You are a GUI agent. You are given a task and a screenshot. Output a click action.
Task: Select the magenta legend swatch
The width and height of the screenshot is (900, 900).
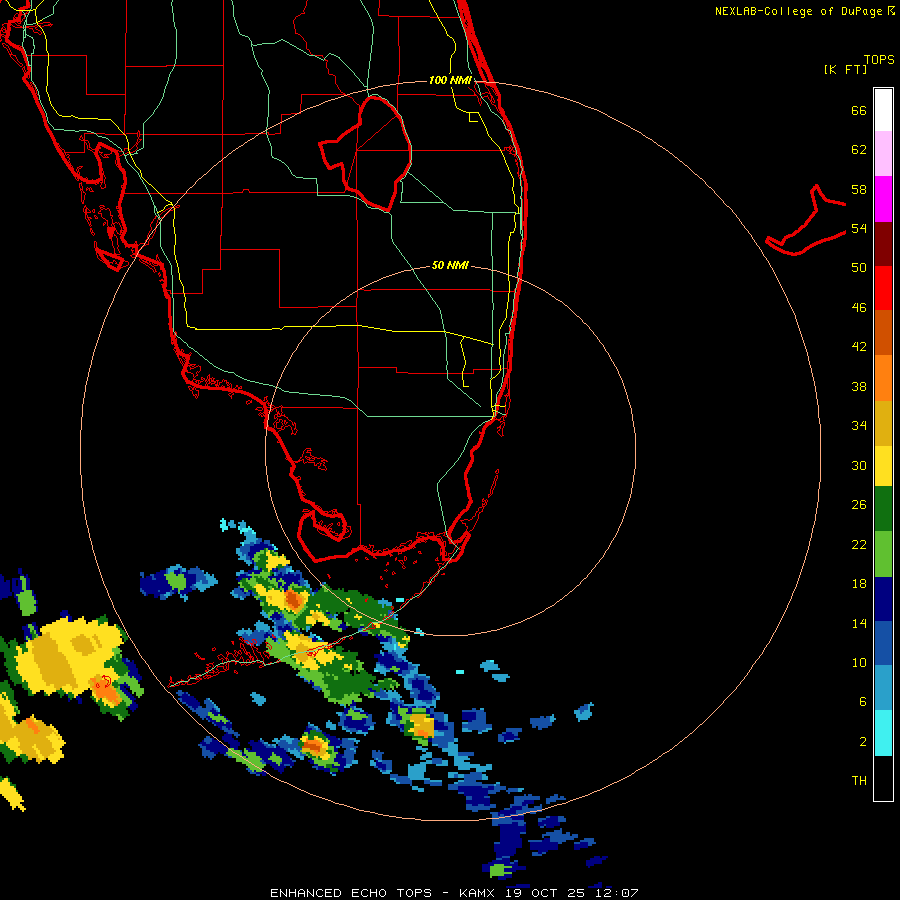[883, 199]
